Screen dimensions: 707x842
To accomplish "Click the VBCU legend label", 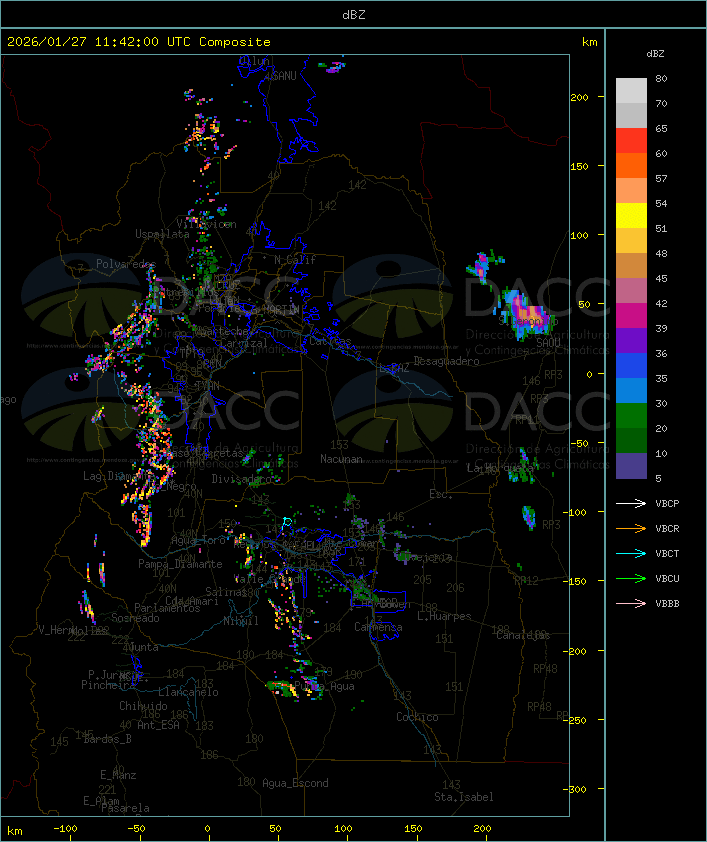I will coord(667,578).
